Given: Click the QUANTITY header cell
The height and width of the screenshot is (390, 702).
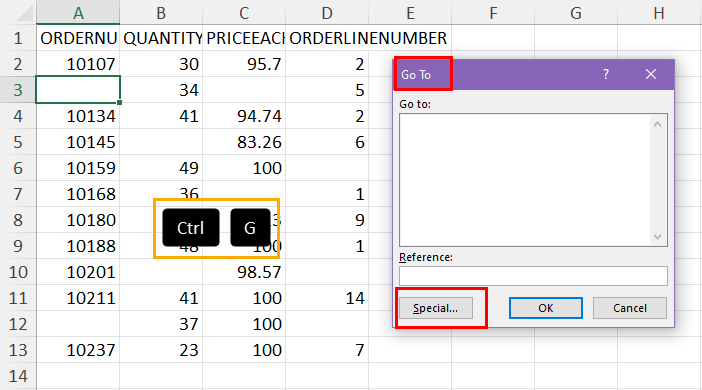Looking at the screenshot, I should [161, 38].
